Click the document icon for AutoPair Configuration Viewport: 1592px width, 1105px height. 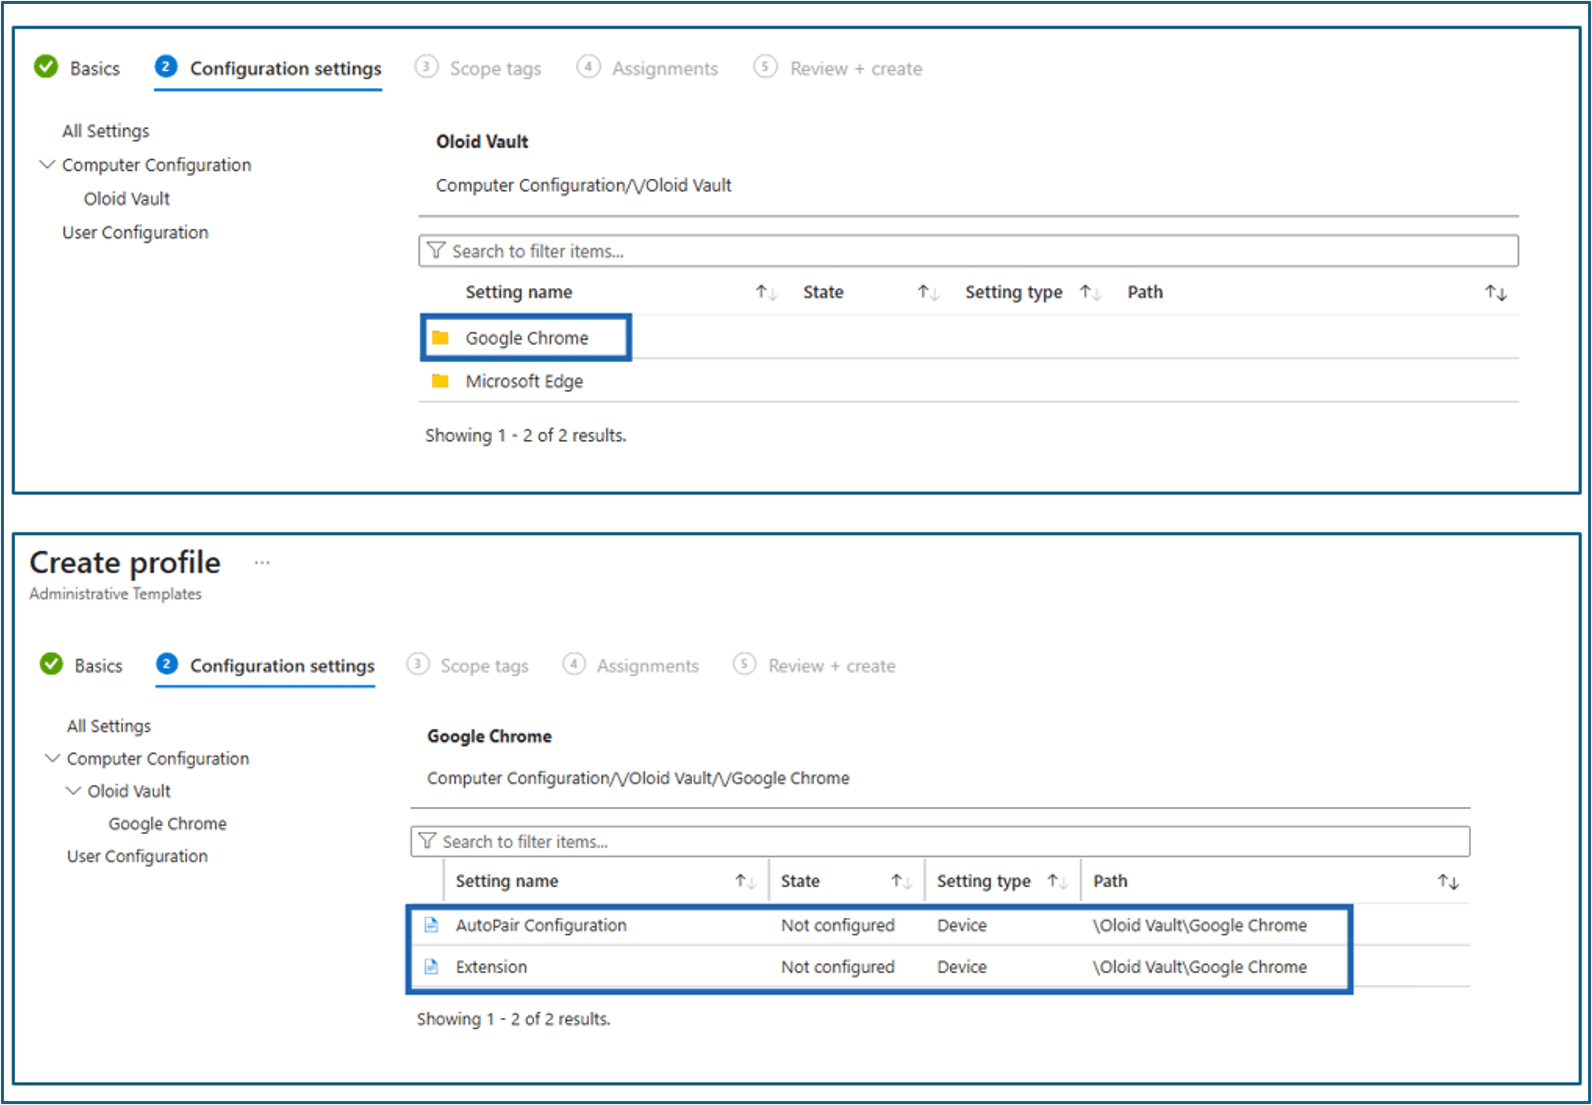pos(431,925)
